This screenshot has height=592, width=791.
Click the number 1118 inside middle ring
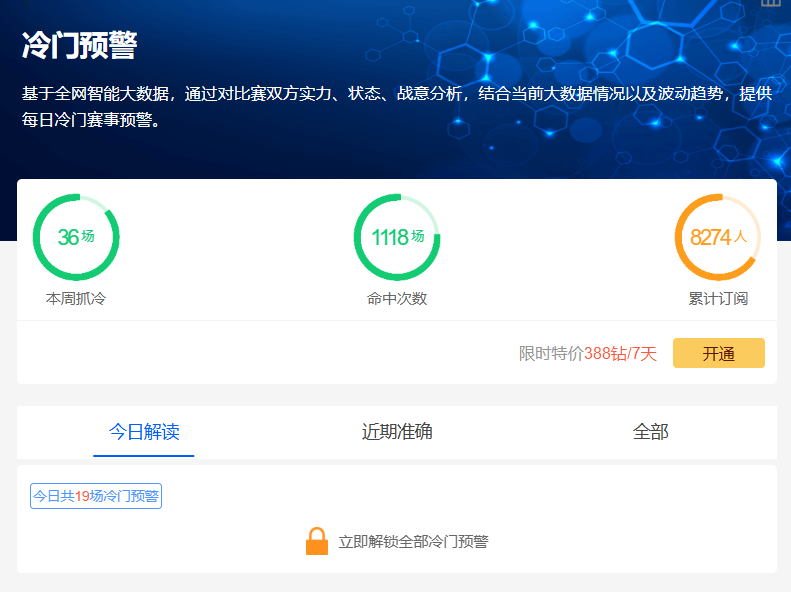[390, 237]
